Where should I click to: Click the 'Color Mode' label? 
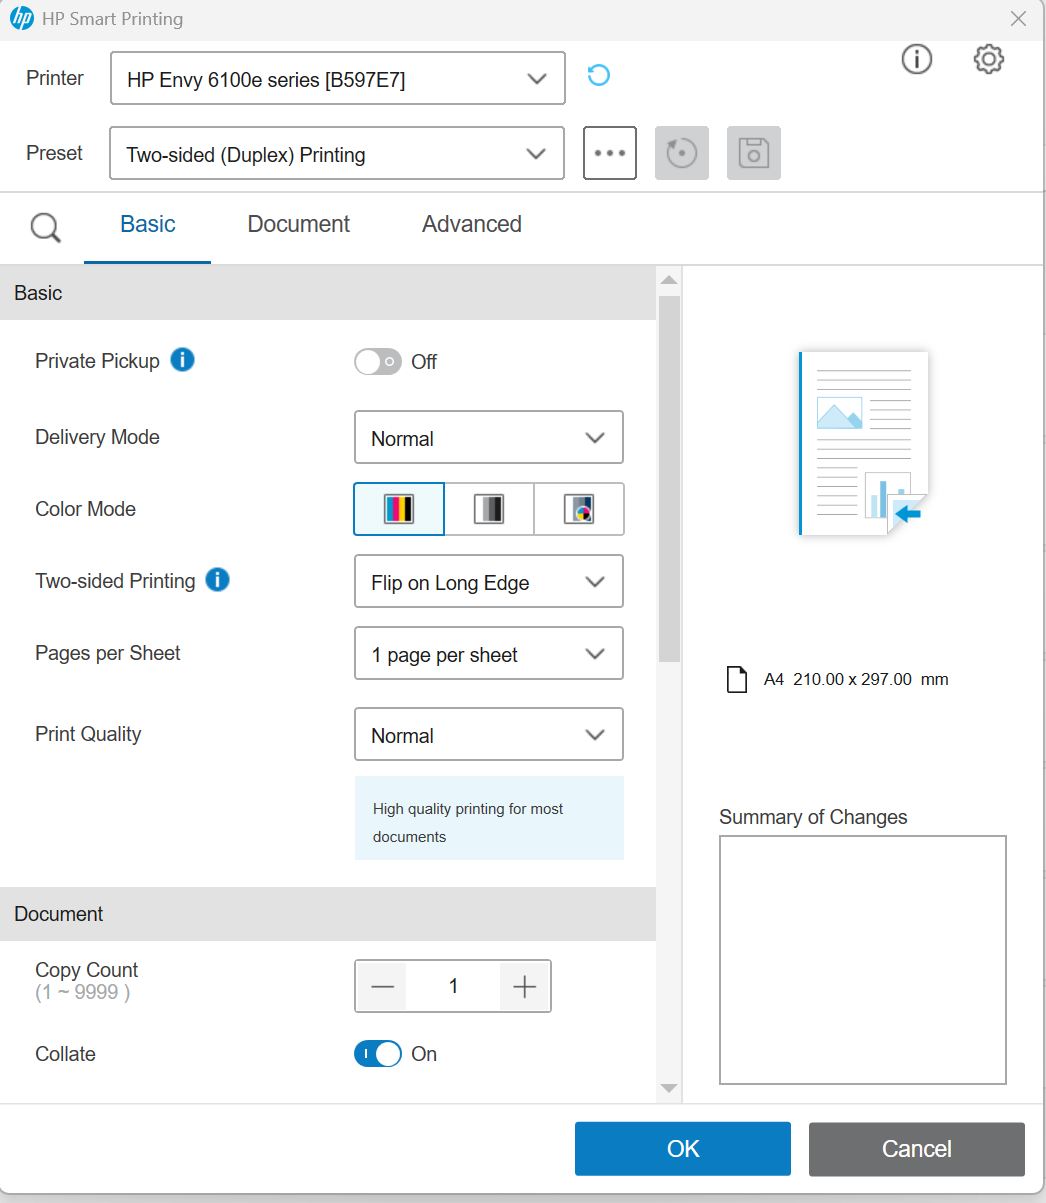85,509
